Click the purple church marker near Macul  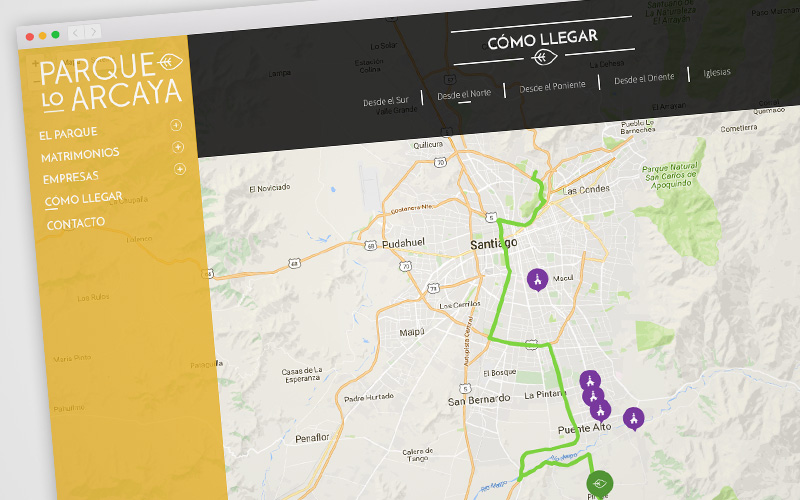(537, 279)
